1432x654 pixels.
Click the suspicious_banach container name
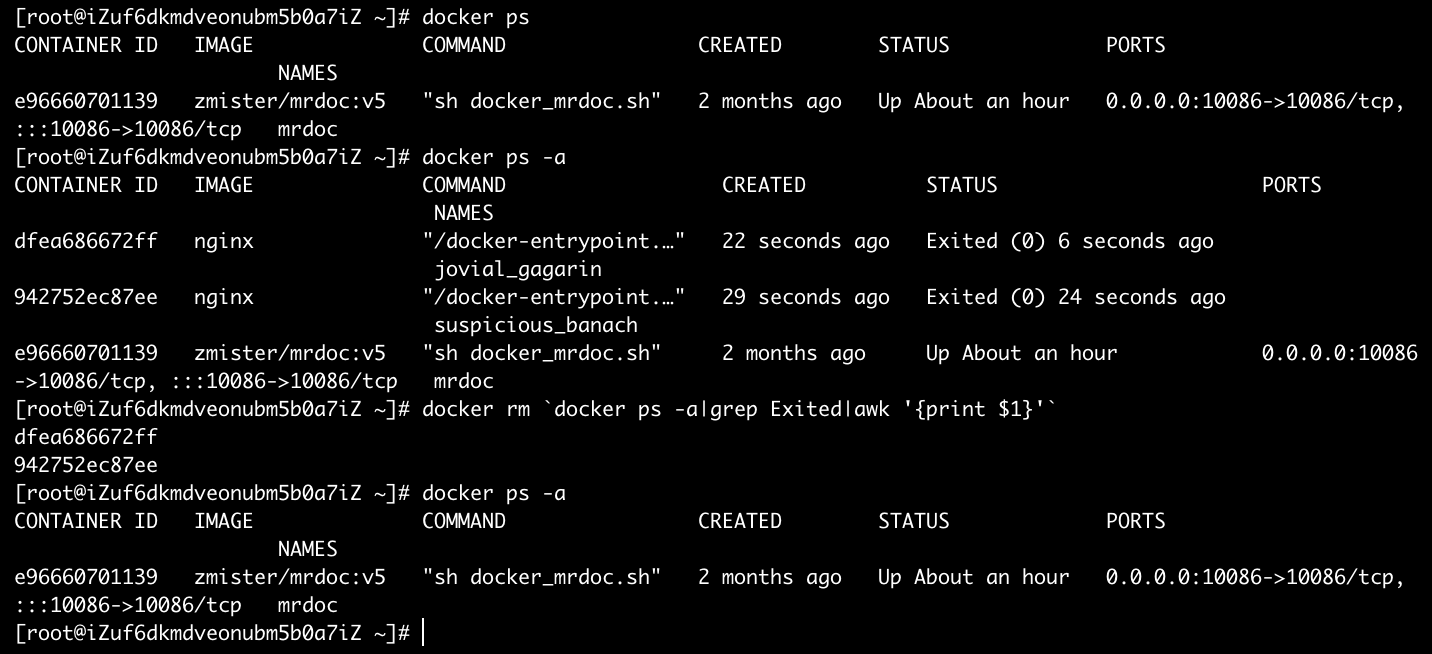[x=535, y=325]
